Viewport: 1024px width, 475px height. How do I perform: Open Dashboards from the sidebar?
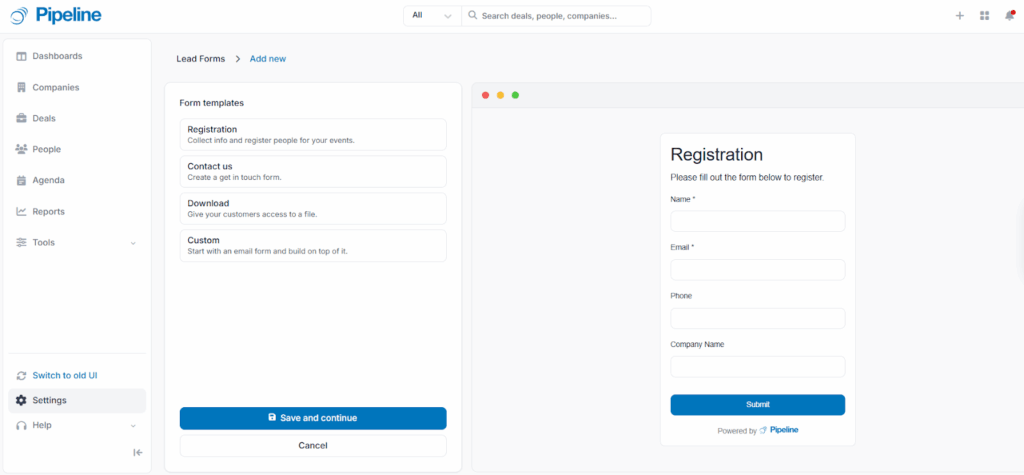click(x=57, y=56)
